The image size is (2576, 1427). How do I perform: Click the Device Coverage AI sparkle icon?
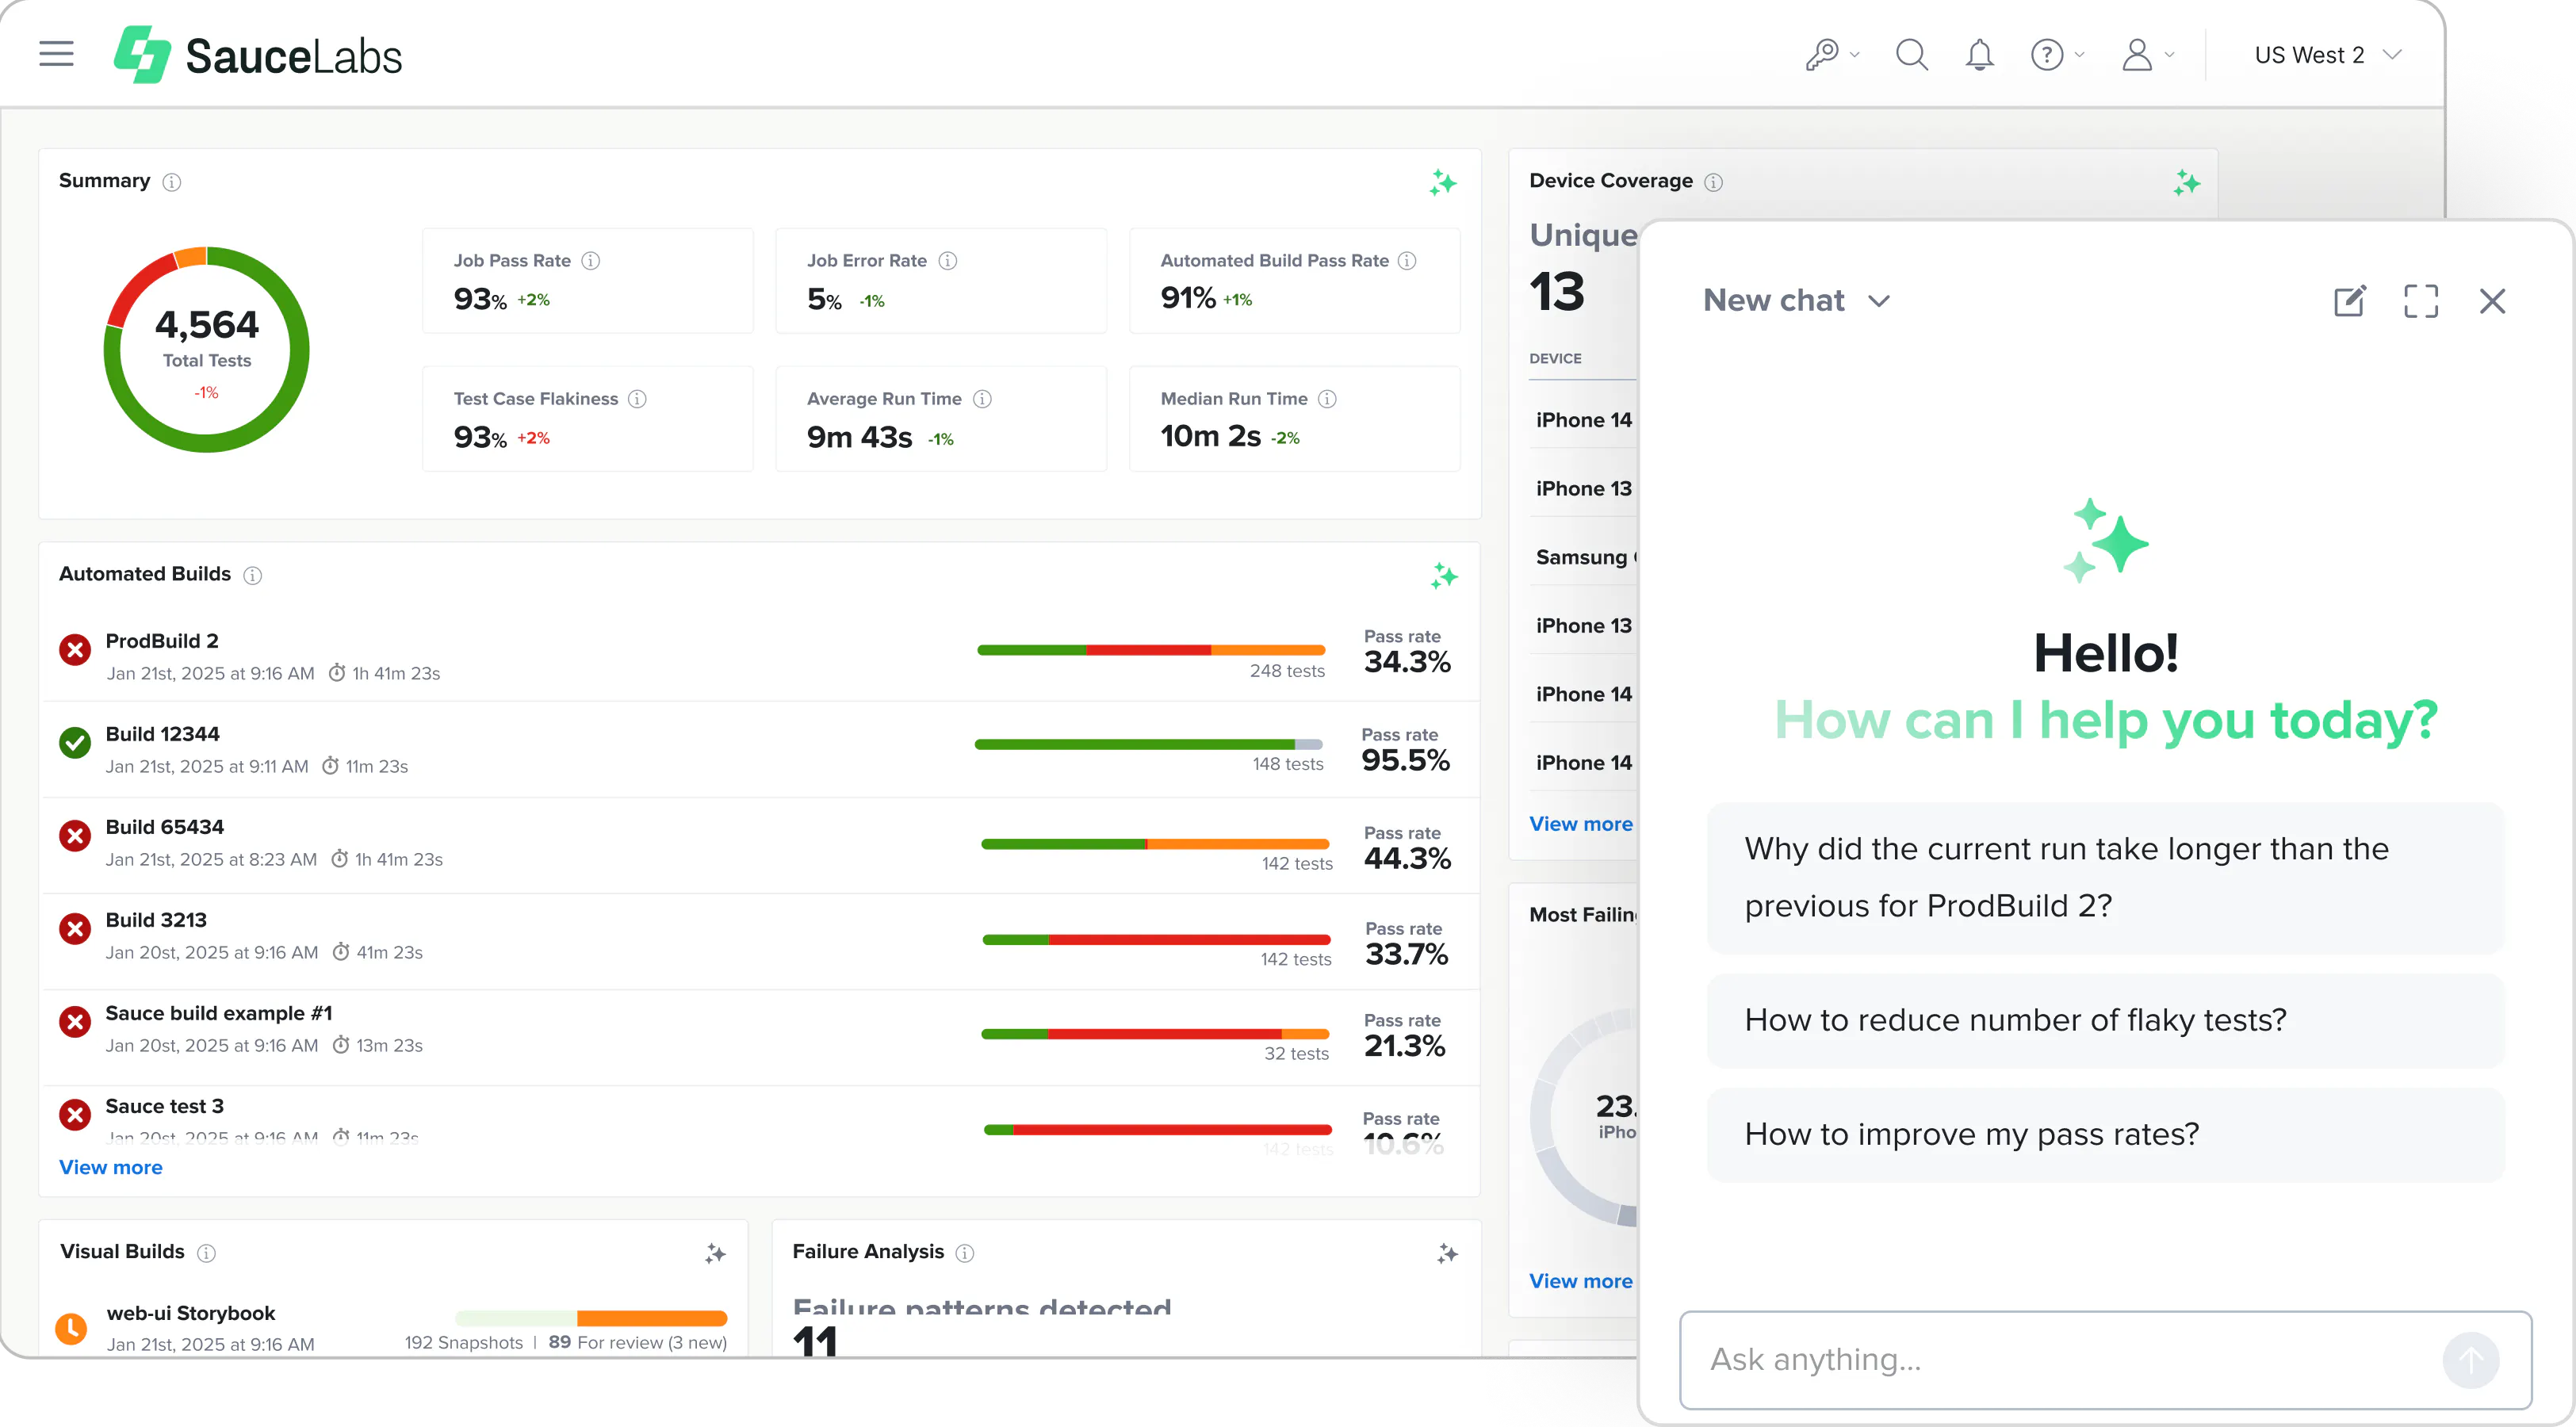tap(2186, 182)
